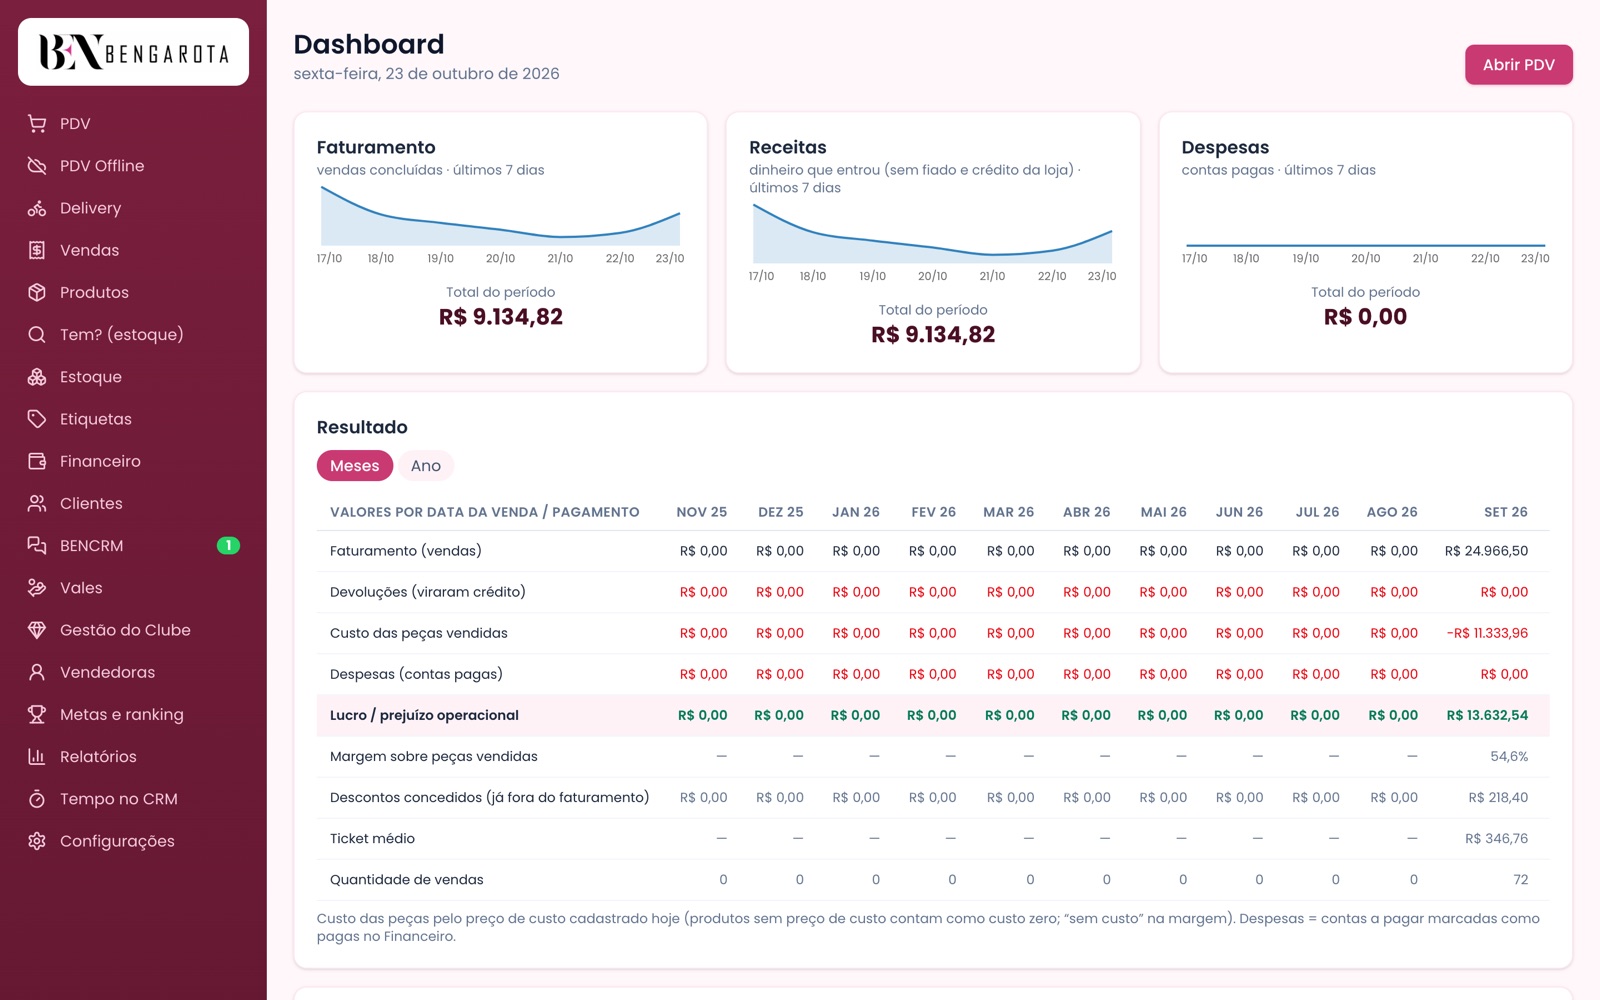Select the Produtos box icon
This screenshot has height=1000, width=1600.
coord(37,292)
